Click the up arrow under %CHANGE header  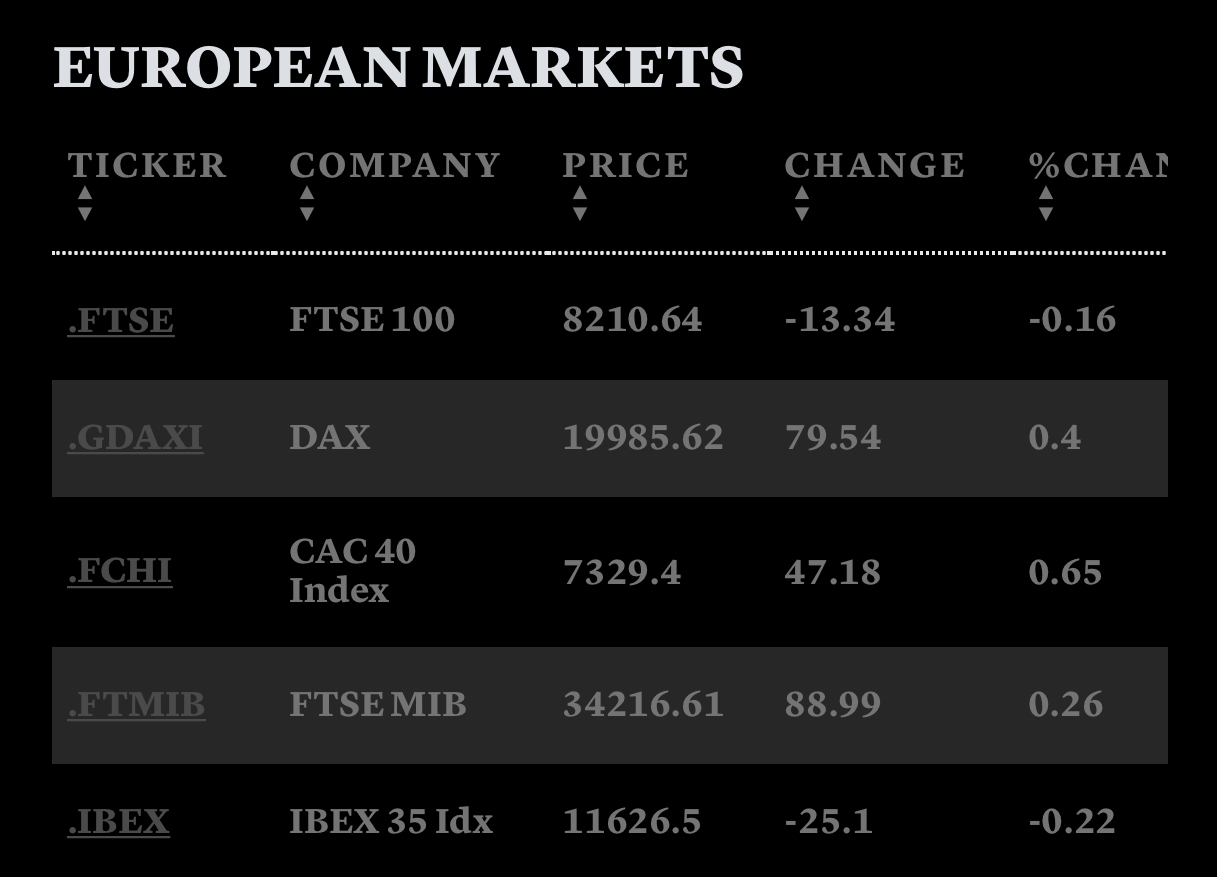click(x=1046, y=193)
